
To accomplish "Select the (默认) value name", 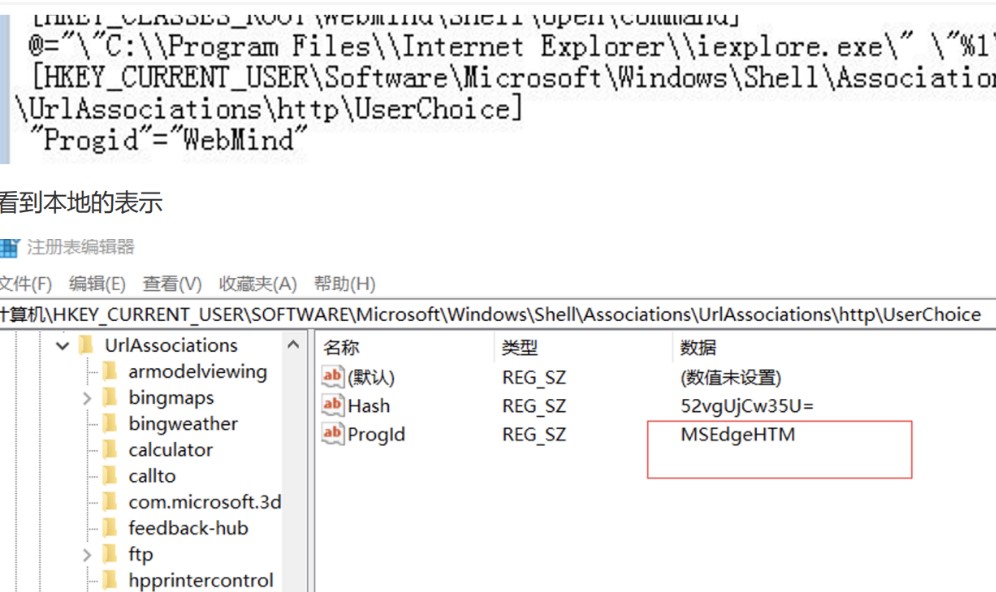I will click(x=371, y=377).
